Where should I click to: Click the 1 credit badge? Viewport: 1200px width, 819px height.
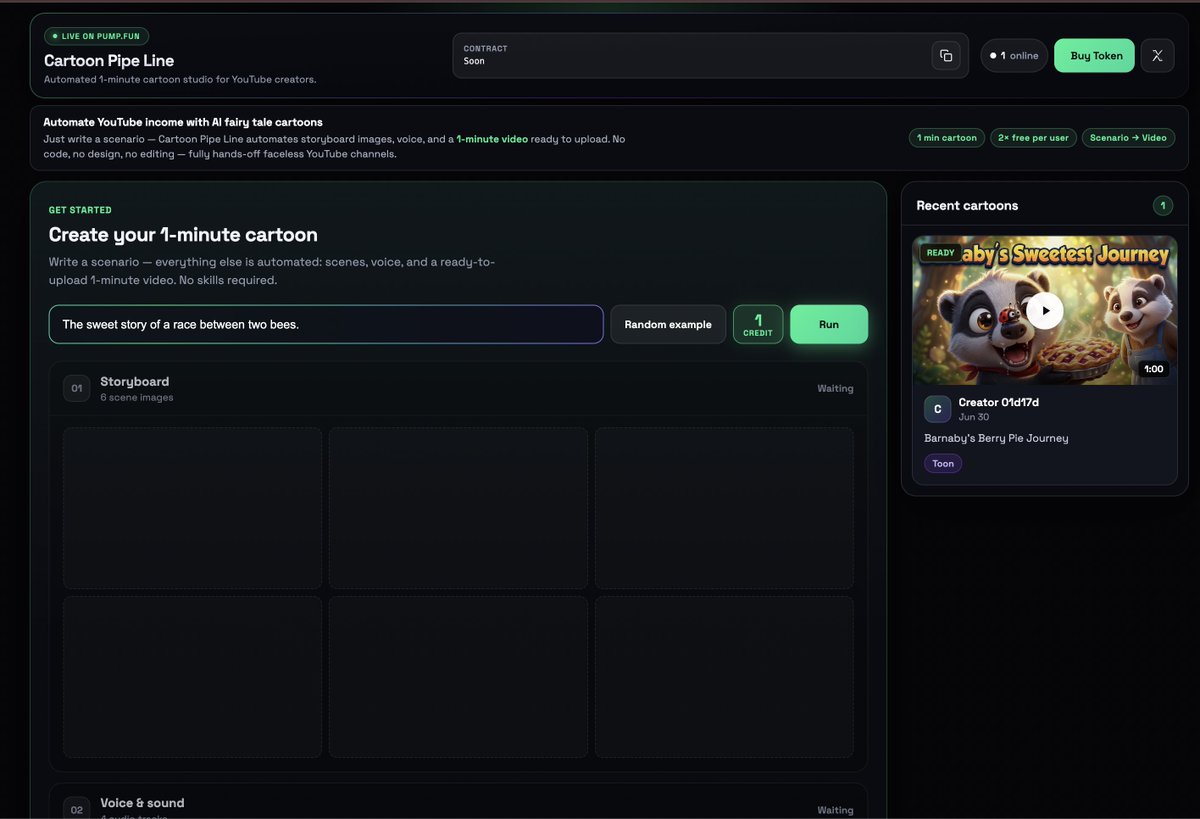758,324
